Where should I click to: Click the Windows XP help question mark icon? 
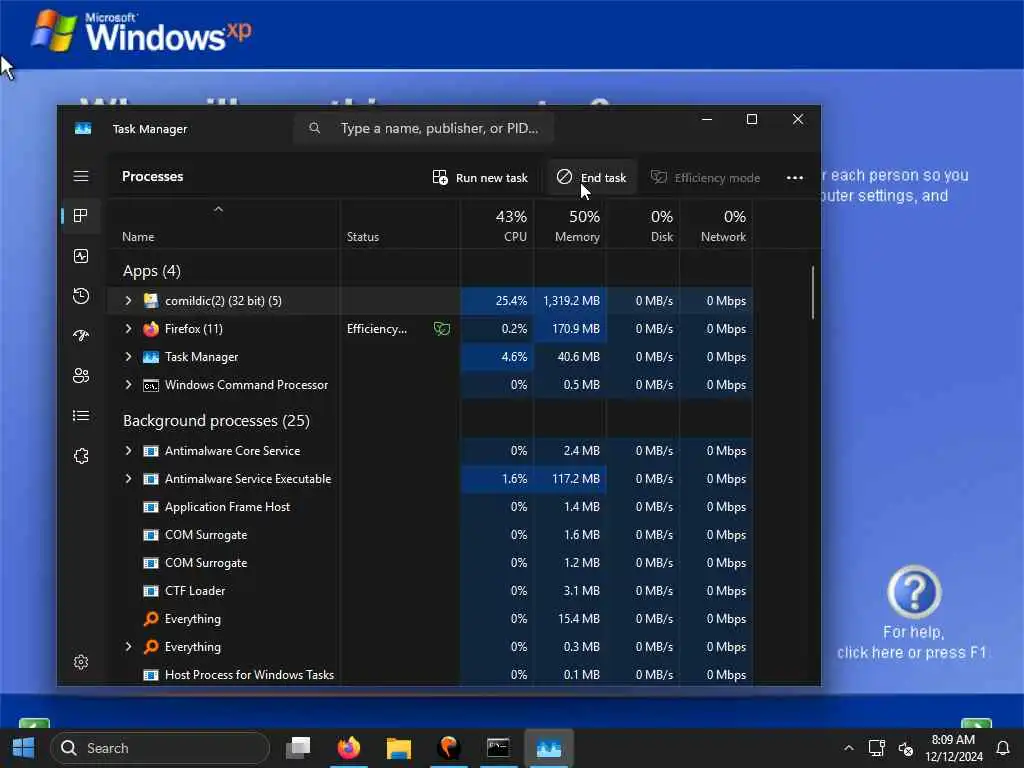(914, 592)
